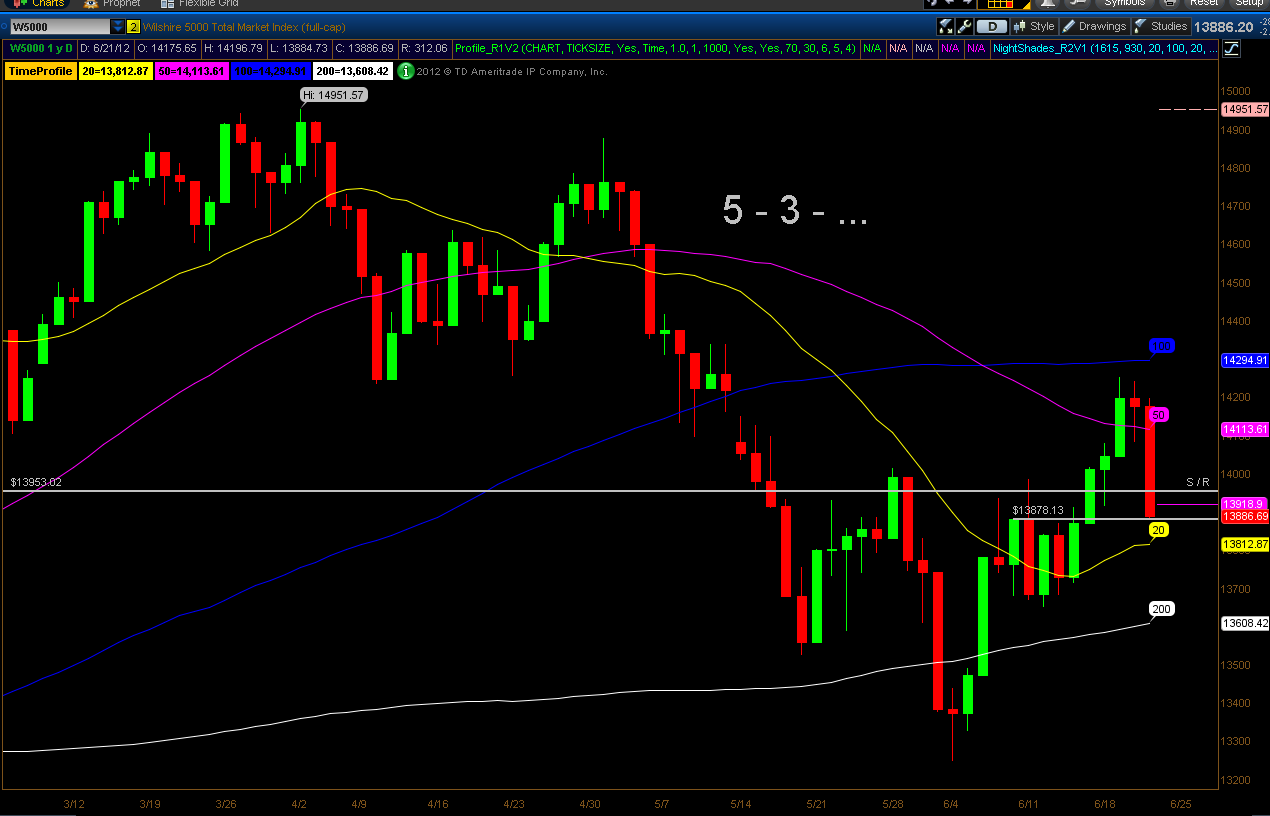This screenshot has width=1270, height=816.
Task: Click the L: 13884.73 low value
Action: (x=299, y=48)
